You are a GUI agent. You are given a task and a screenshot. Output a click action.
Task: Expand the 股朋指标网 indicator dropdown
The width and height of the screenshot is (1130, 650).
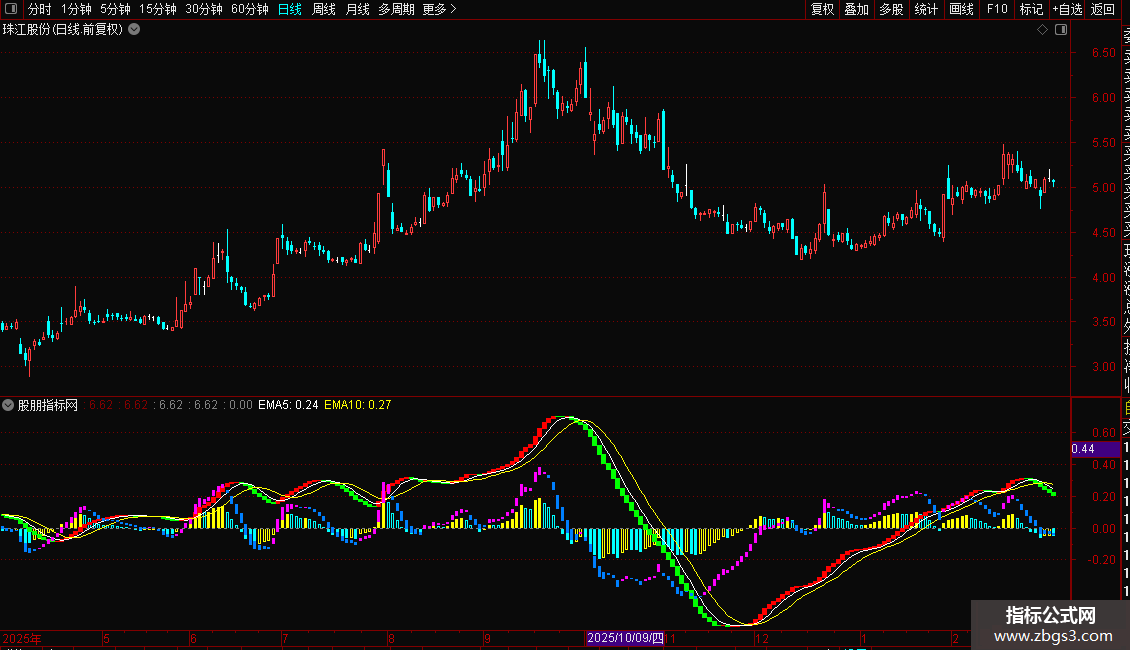9,405
